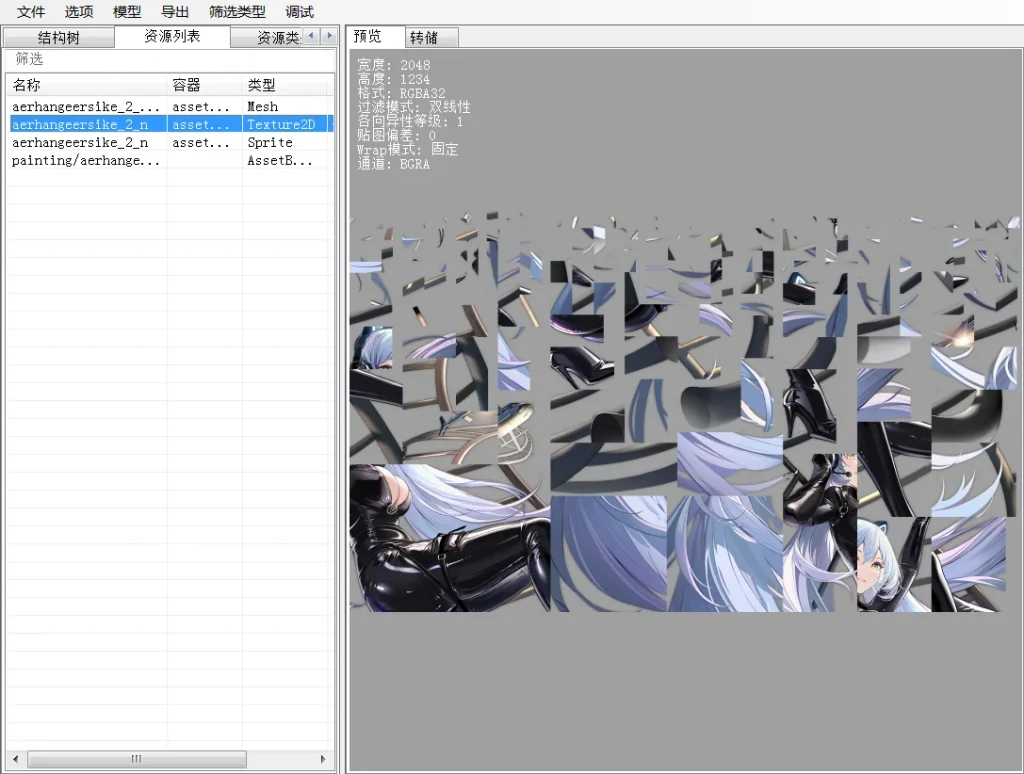This screenshot has height=774, width=1024.
Task: Switch to the 结构树 tab
Action: click(59, 38)
